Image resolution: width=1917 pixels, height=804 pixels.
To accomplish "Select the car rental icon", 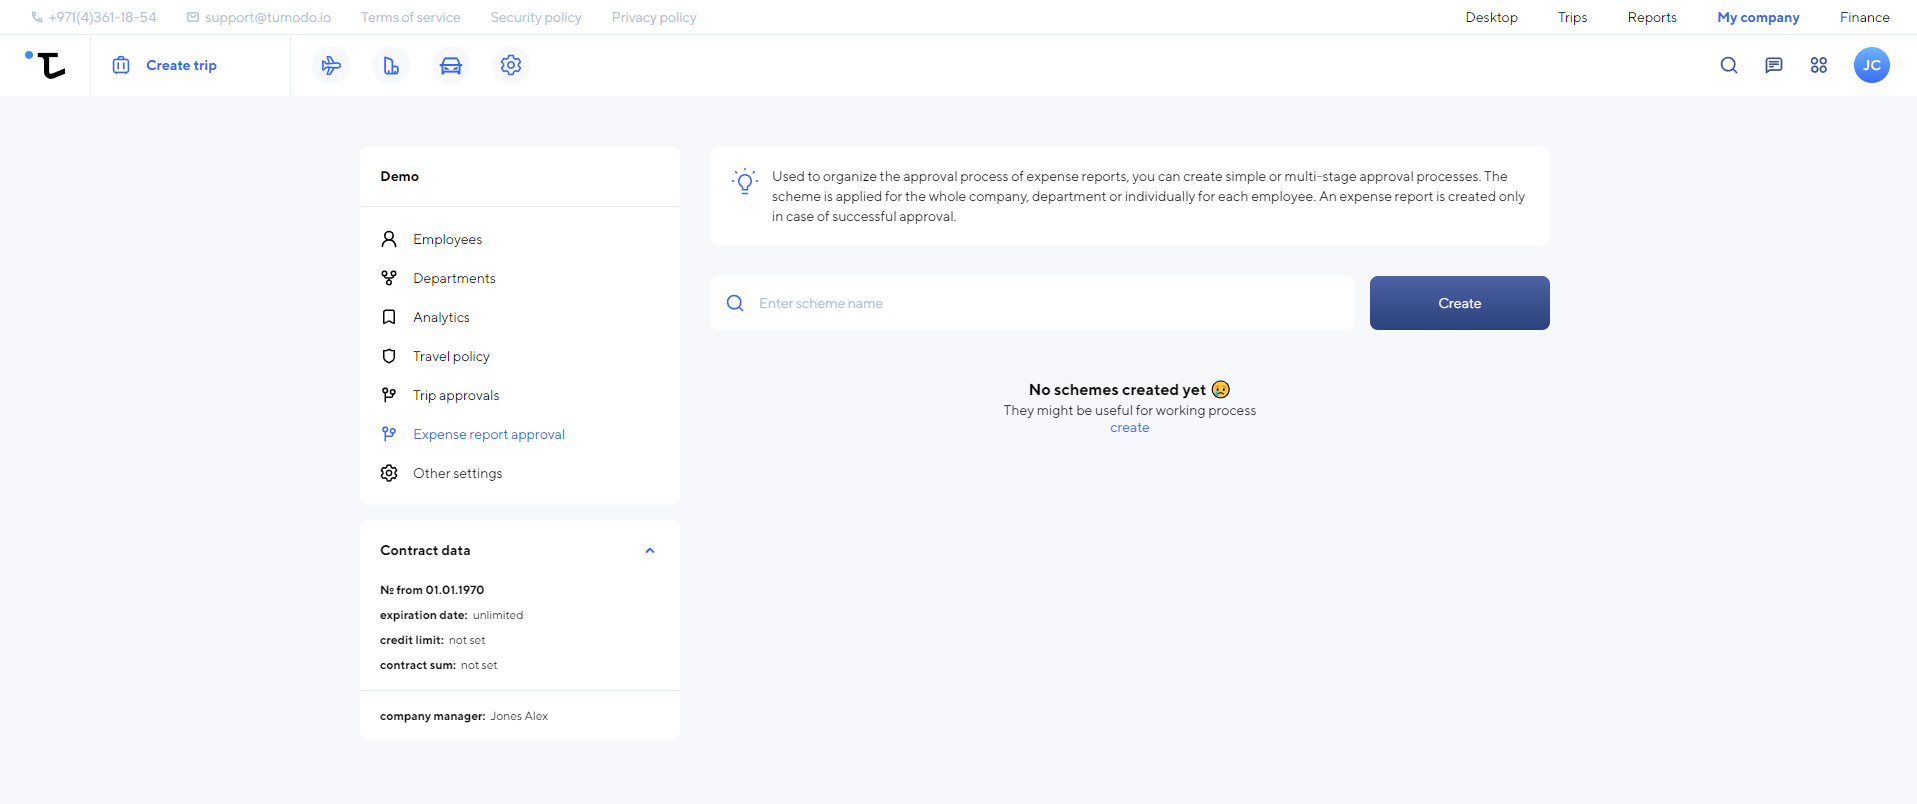I will 451,65.
